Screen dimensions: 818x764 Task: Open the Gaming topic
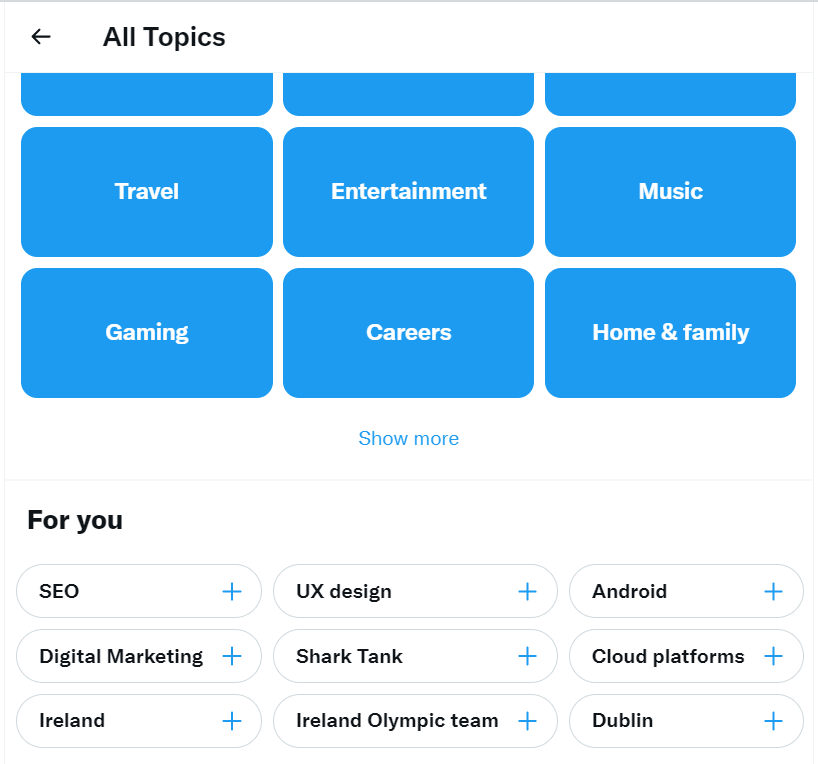pyautogui.click(x=146, y=332)
